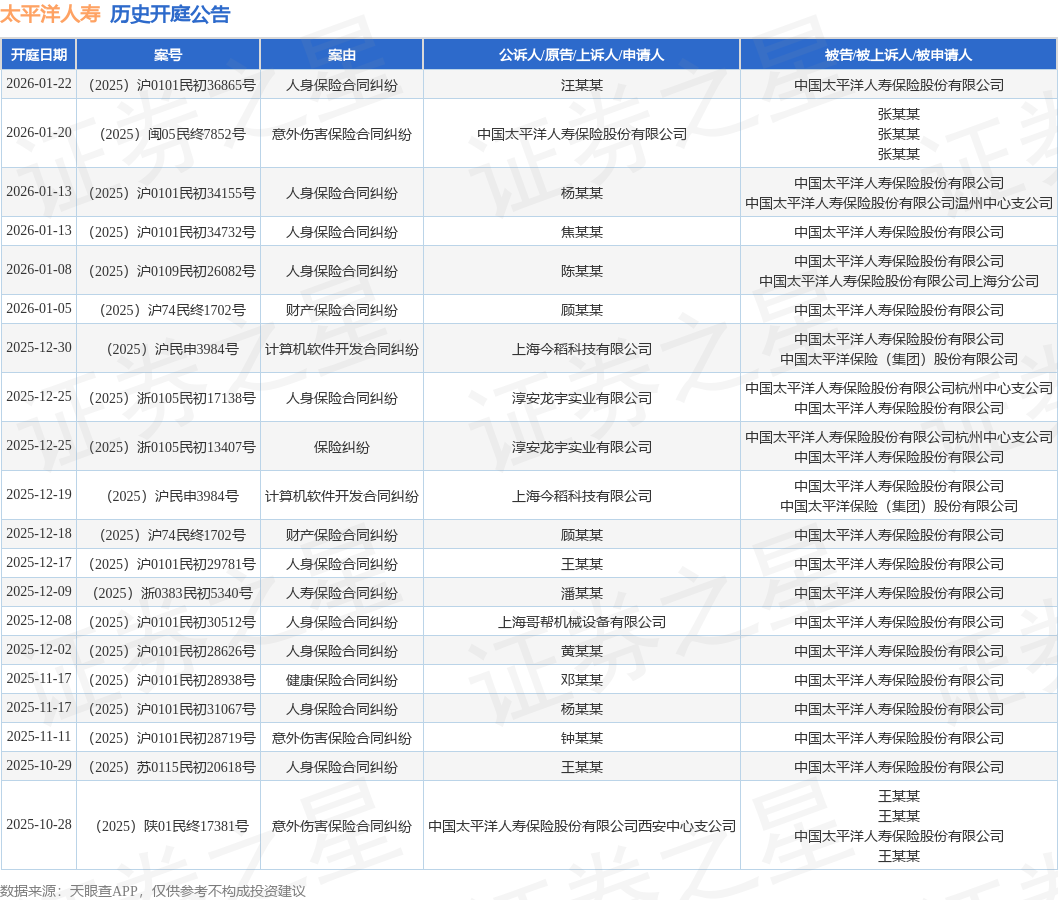Select date 2025-12-19

pos(38,495)
